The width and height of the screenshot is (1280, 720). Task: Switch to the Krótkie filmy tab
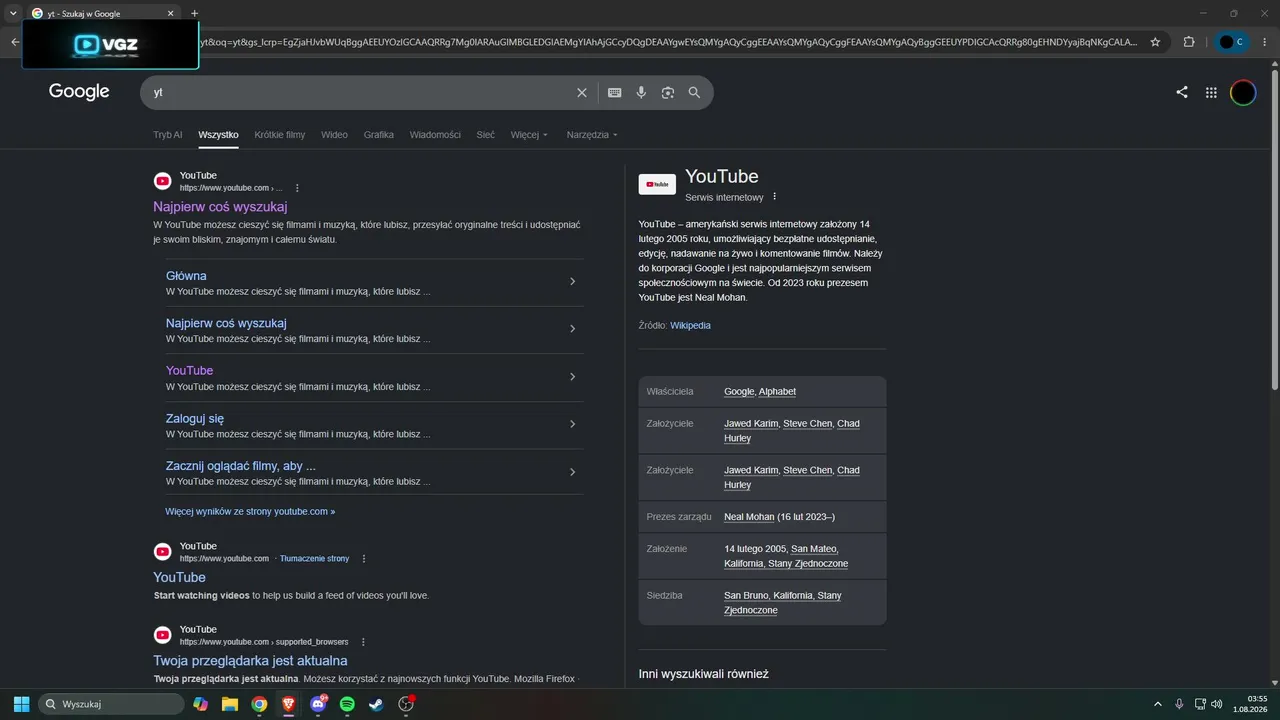point(280,135)
